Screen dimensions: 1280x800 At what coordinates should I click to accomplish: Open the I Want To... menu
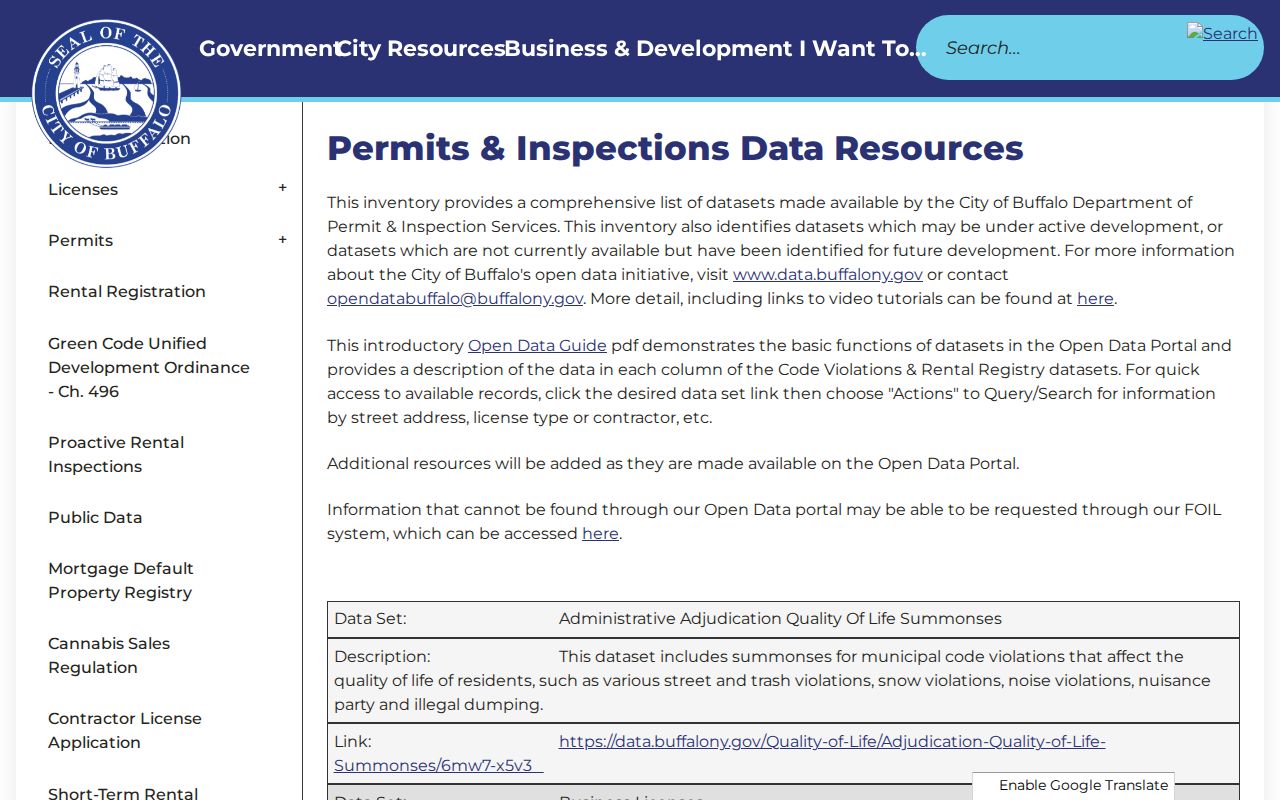[x=862, y=48]
